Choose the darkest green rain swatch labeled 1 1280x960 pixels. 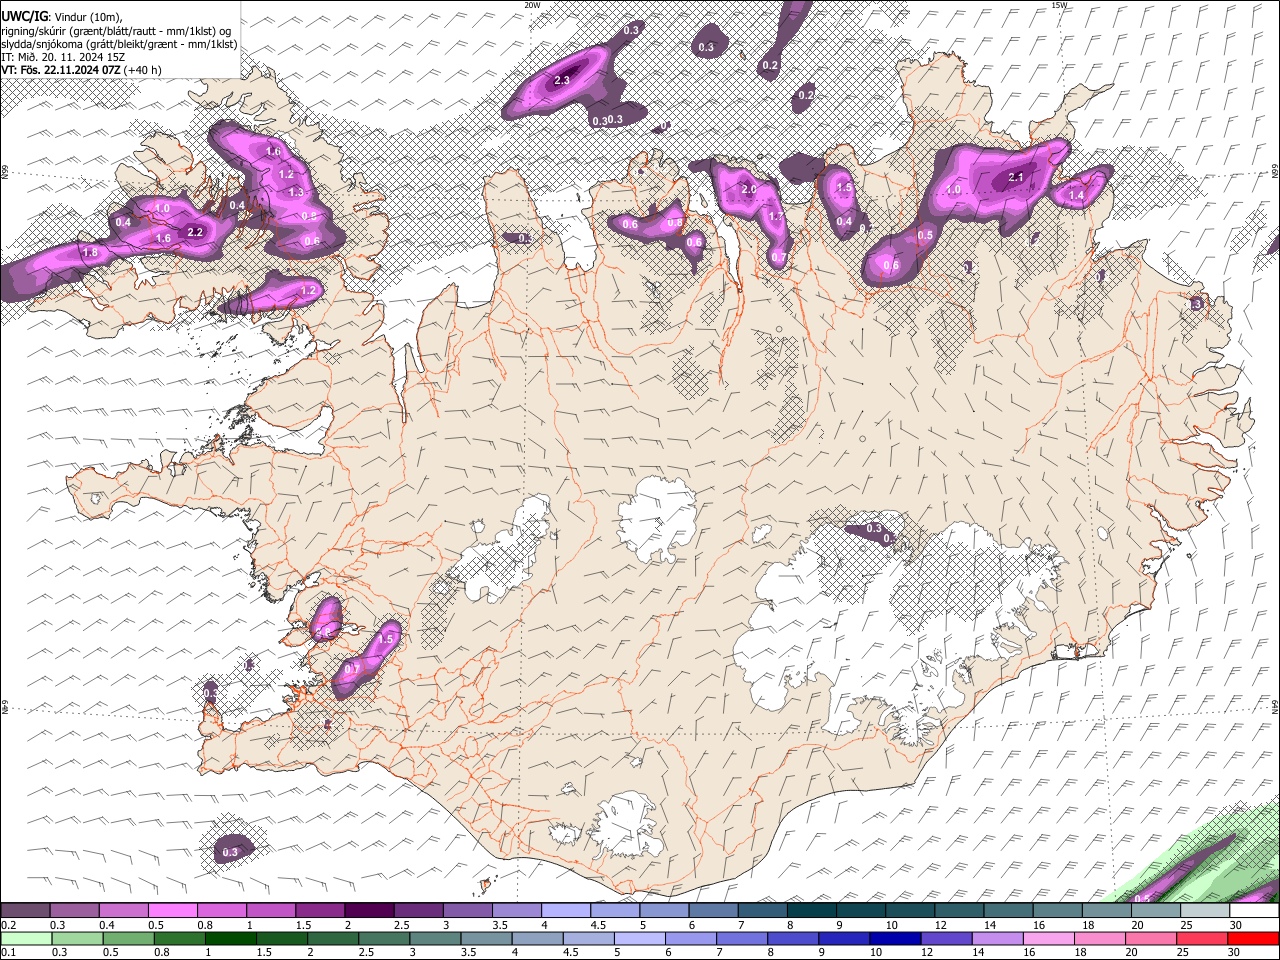(x=230, y=938)
